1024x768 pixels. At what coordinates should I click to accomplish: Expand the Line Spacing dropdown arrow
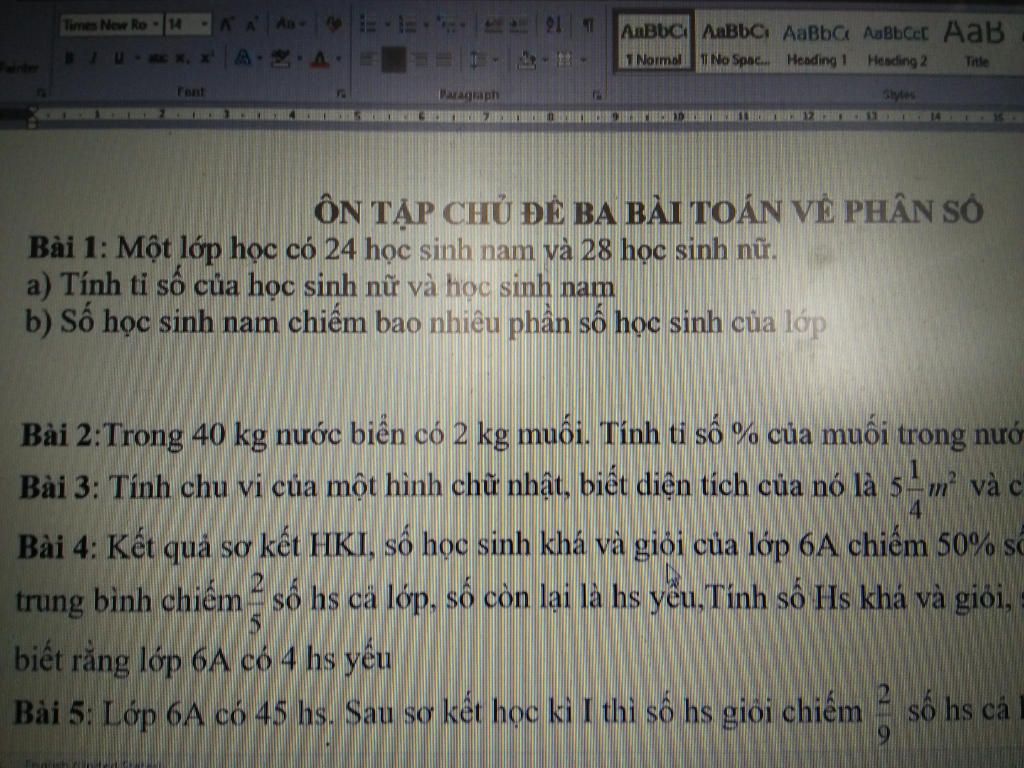tap(496, 60)
